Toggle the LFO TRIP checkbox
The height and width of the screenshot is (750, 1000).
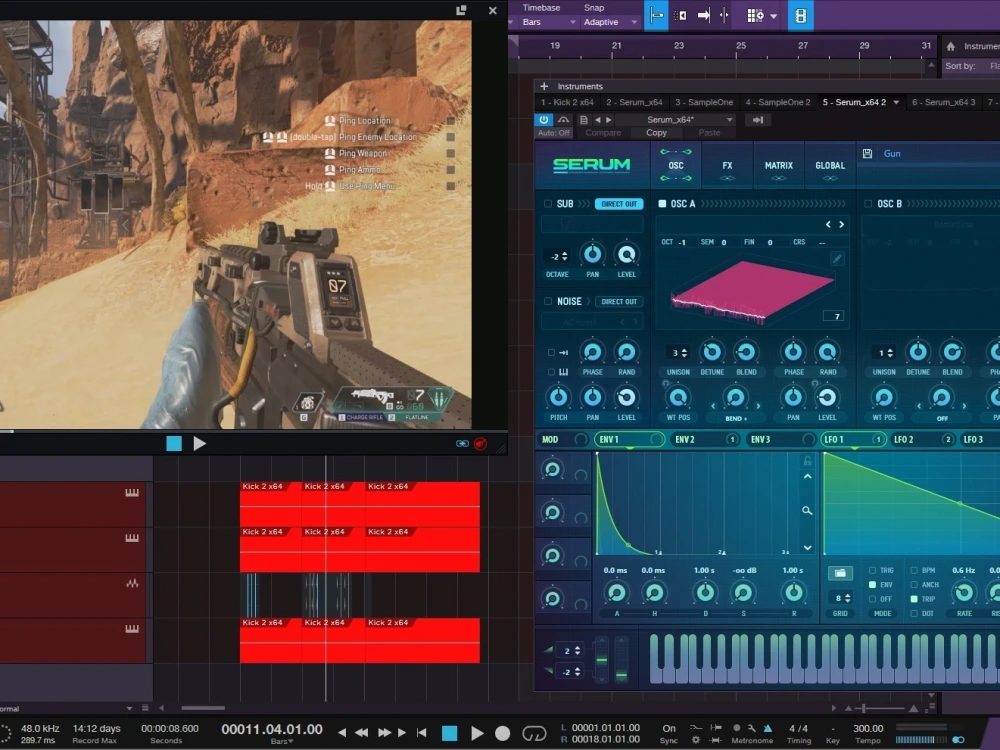[914, 599]
